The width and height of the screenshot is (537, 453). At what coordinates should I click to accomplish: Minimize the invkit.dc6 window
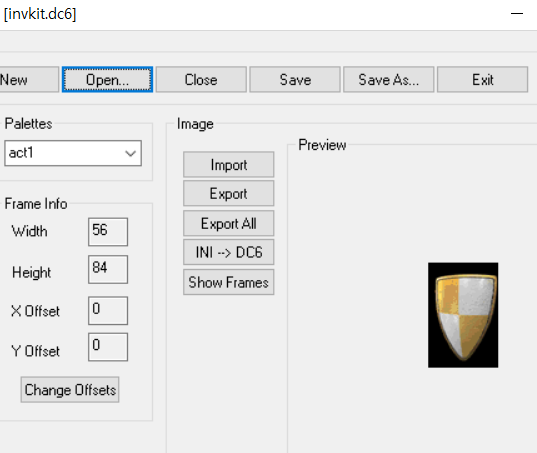point(517,14)
